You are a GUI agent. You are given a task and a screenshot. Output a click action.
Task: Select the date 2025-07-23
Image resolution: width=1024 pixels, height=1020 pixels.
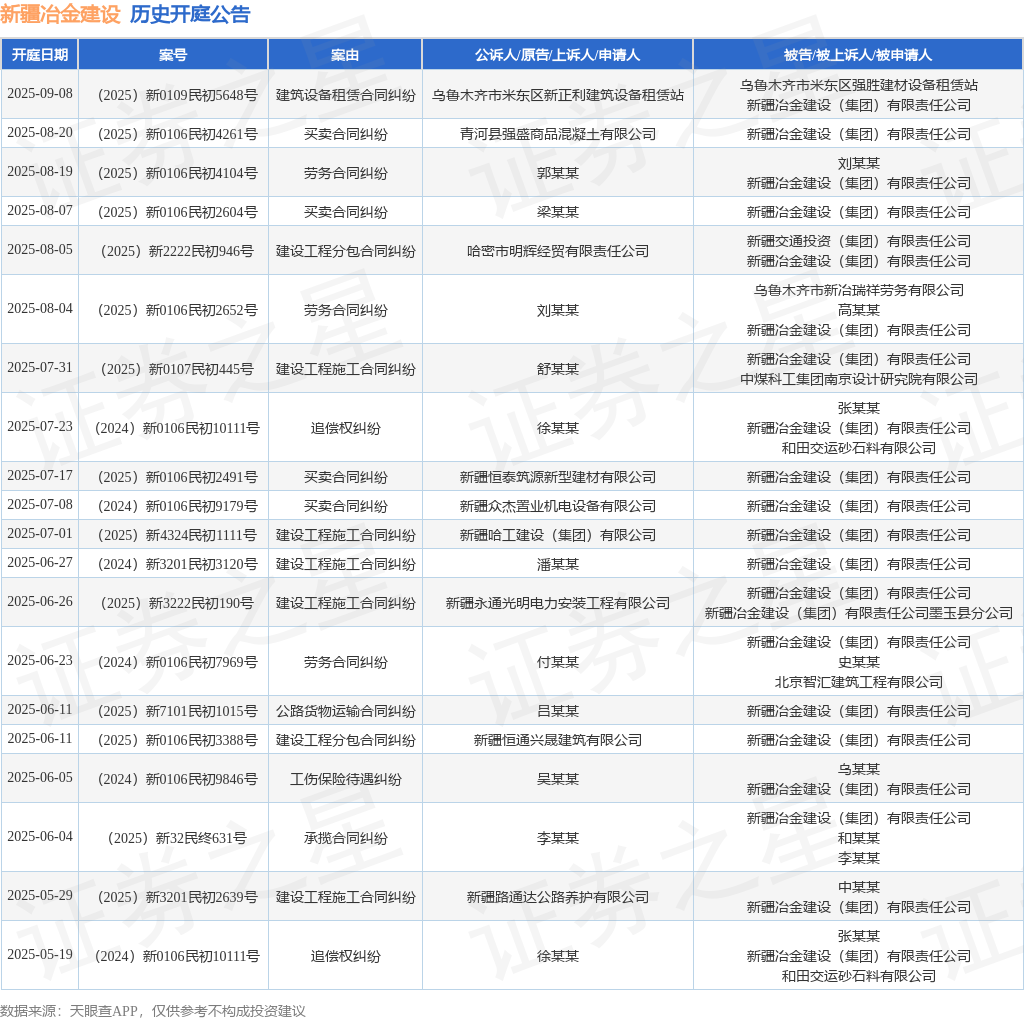point(40,426)
